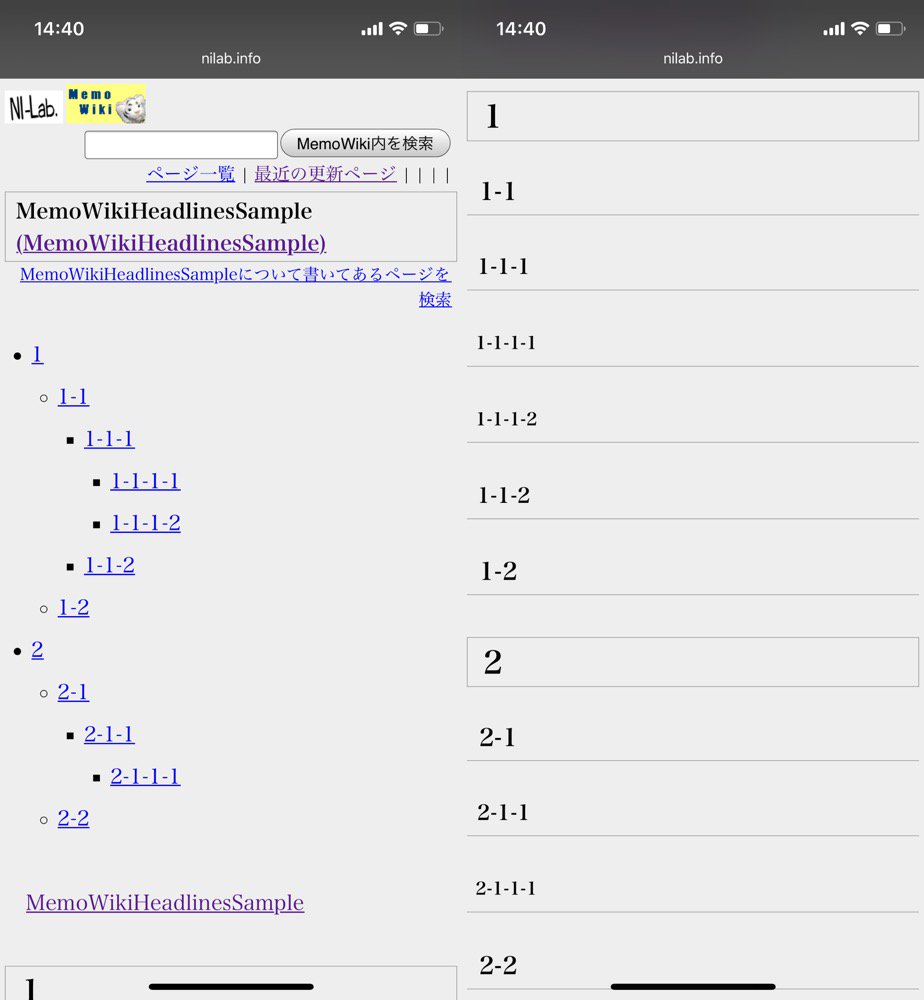
Task: Click the 2-2 contents link
Action: click(73, 818)
